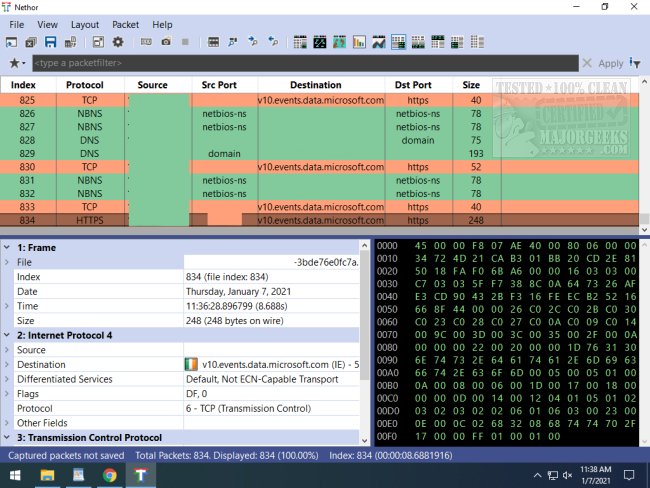Collapse the '1: Frame' section

[x=7, y=246]
